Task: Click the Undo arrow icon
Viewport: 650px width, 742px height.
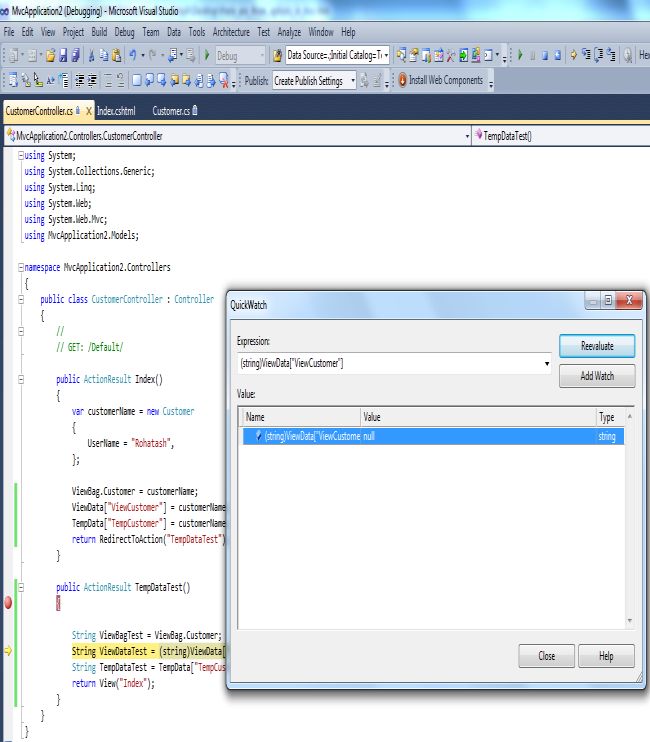Action: [133, 55]
